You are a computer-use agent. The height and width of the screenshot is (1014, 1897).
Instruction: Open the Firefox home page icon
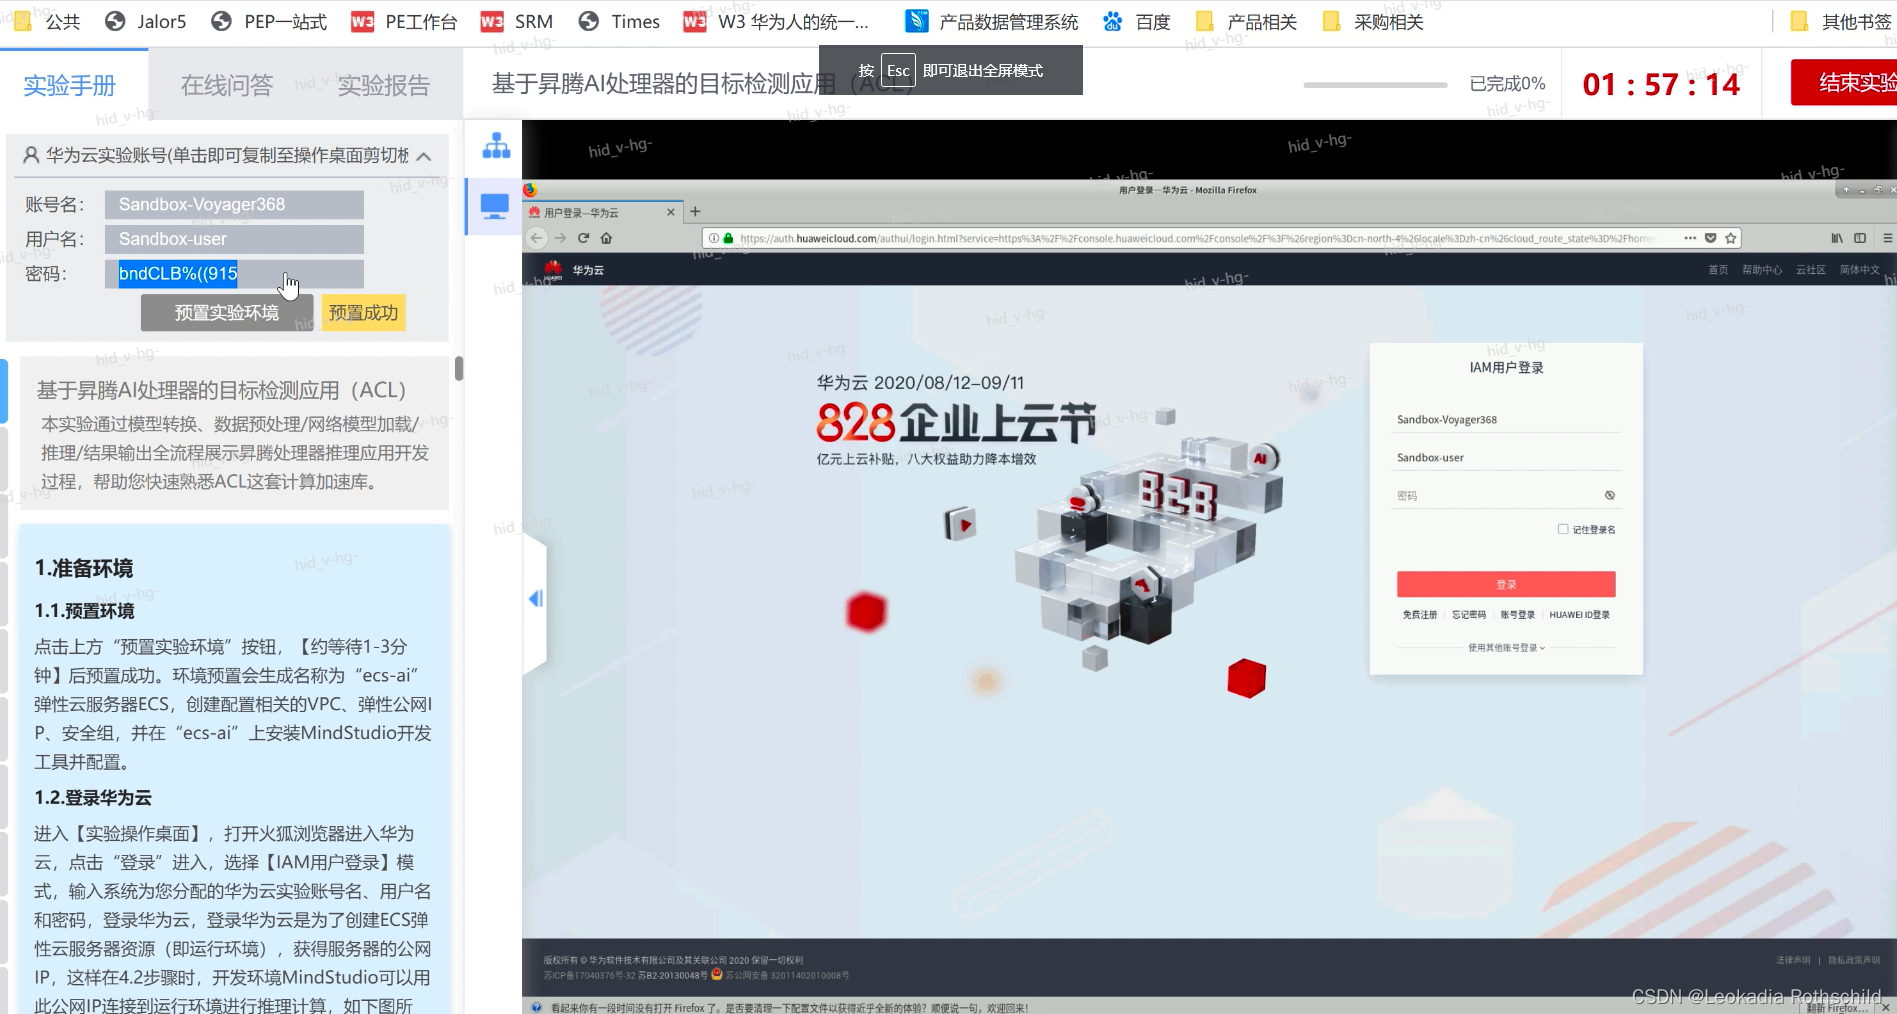tap(606, 238)
